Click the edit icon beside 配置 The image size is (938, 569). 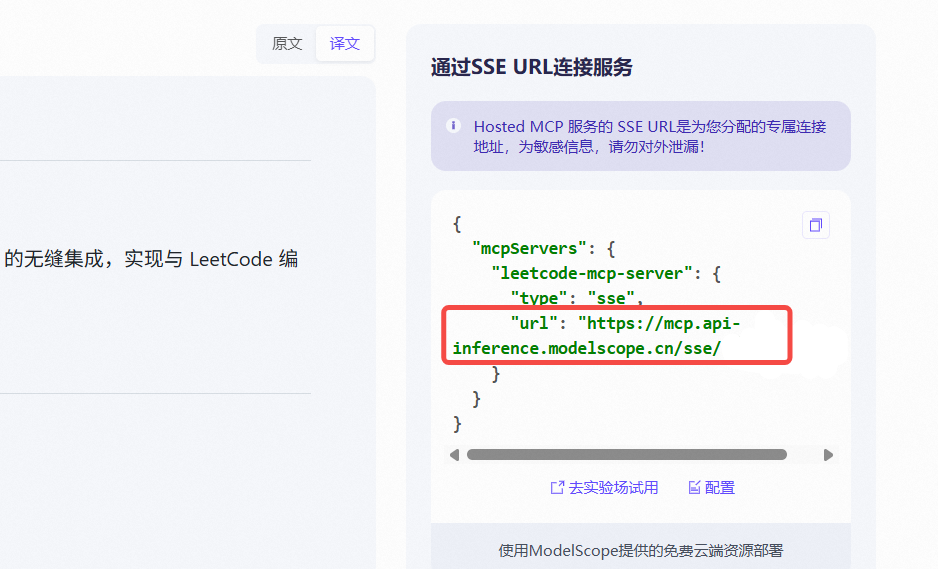click(x=694, y=488)
